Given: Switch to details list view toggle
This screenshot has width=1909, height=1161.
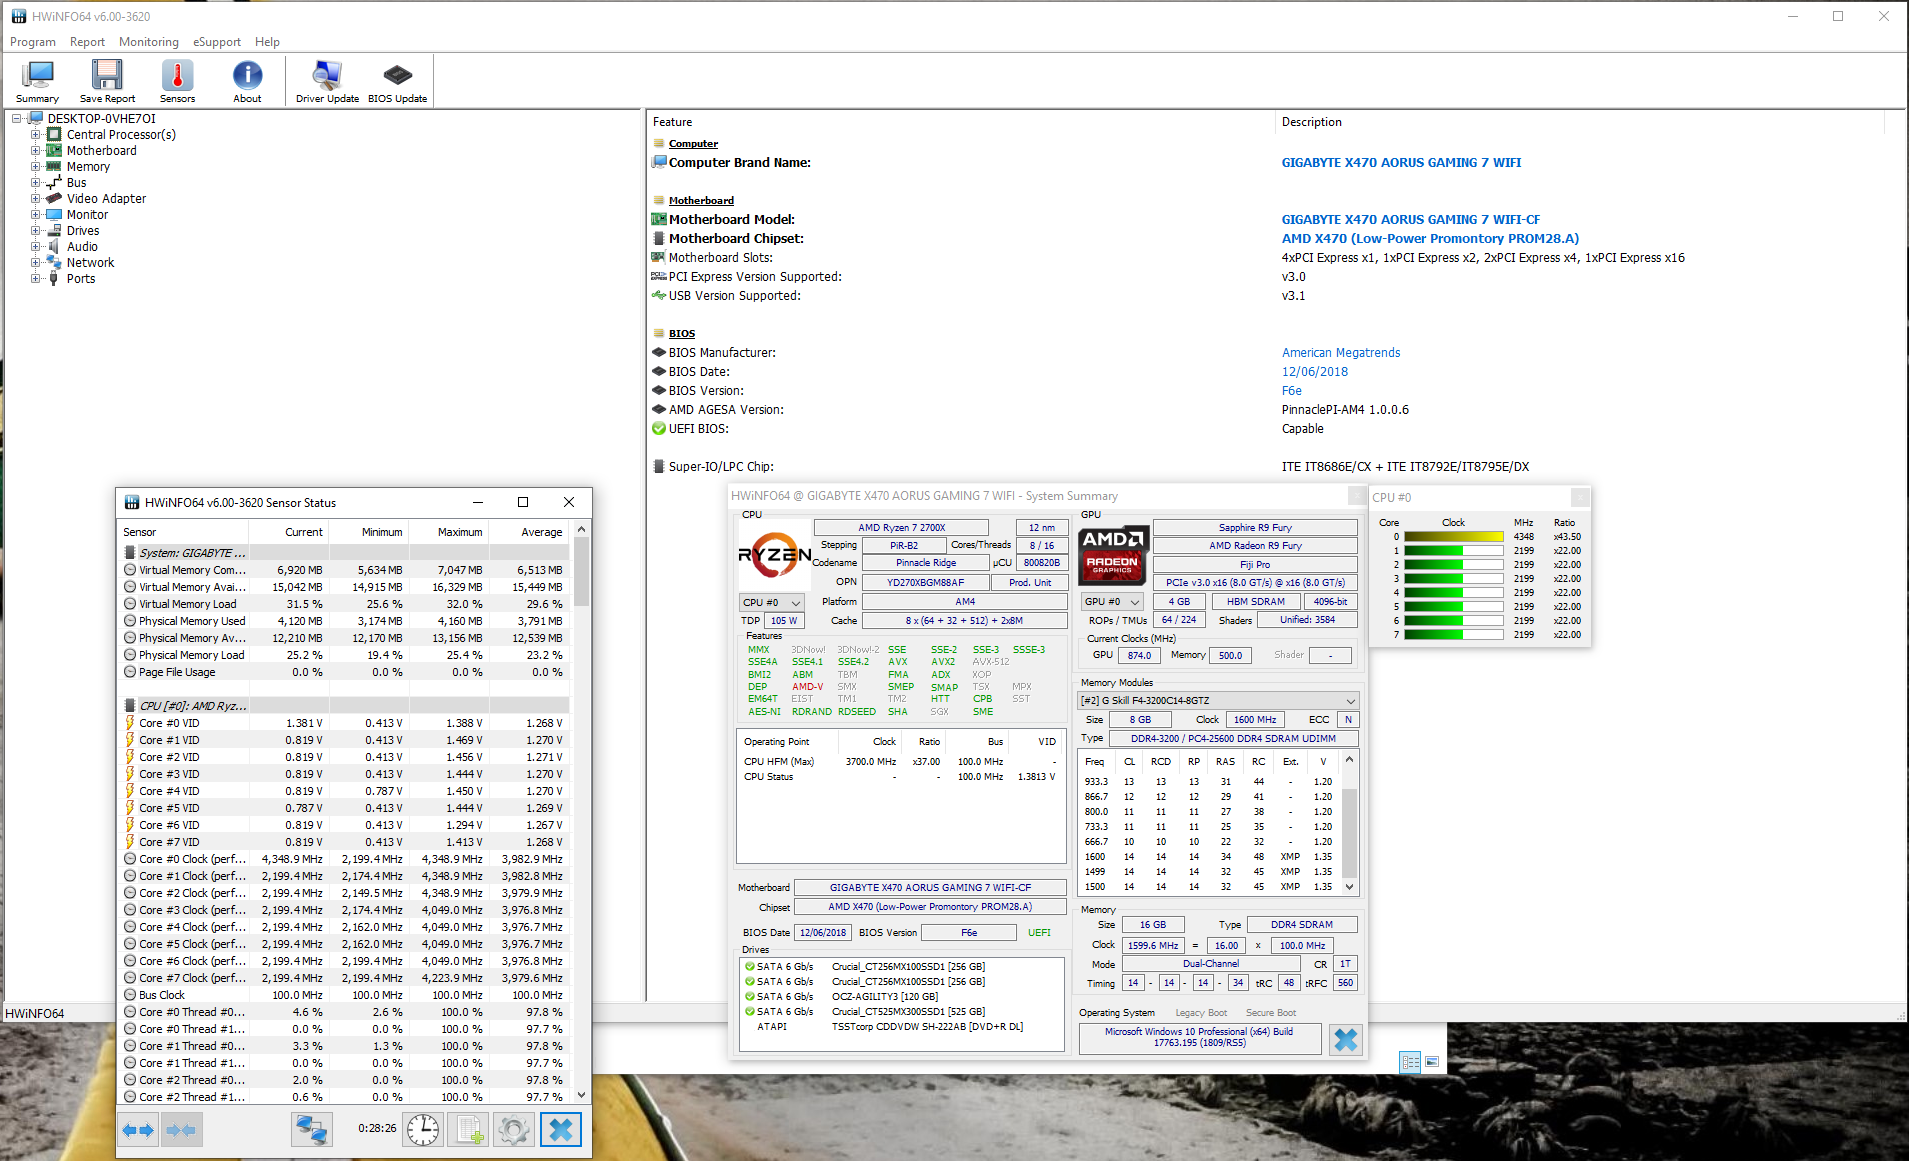Looking at the screenshot, I should point(1410,1062).
